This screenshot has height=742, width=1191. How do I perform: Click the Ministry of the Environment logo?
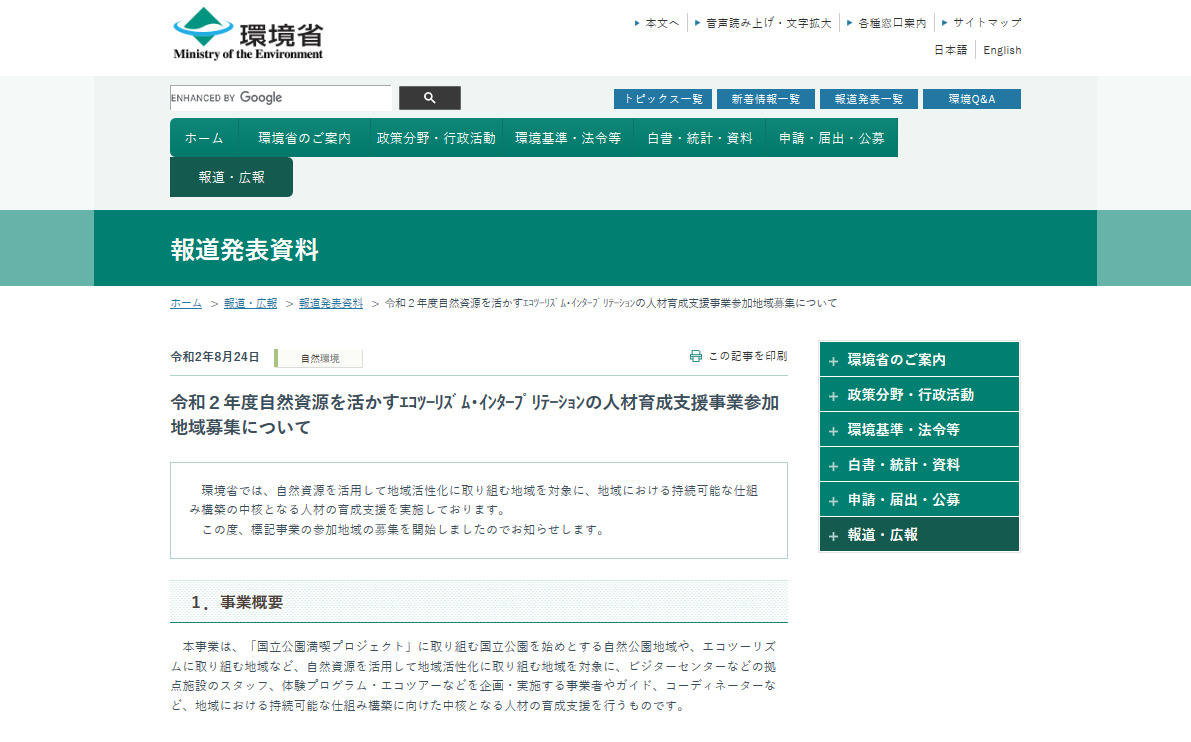coord(248,35)
